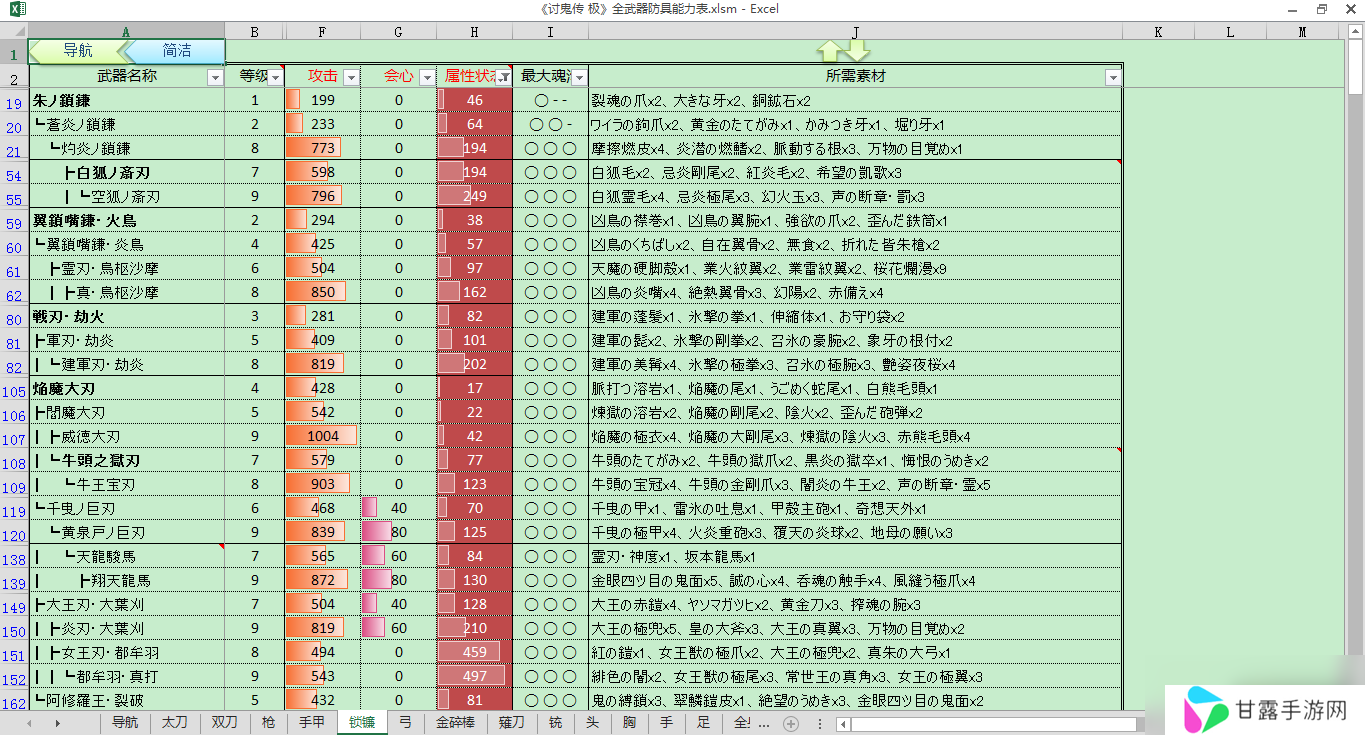
Task: Select column A header
Action: pos(126,32)
